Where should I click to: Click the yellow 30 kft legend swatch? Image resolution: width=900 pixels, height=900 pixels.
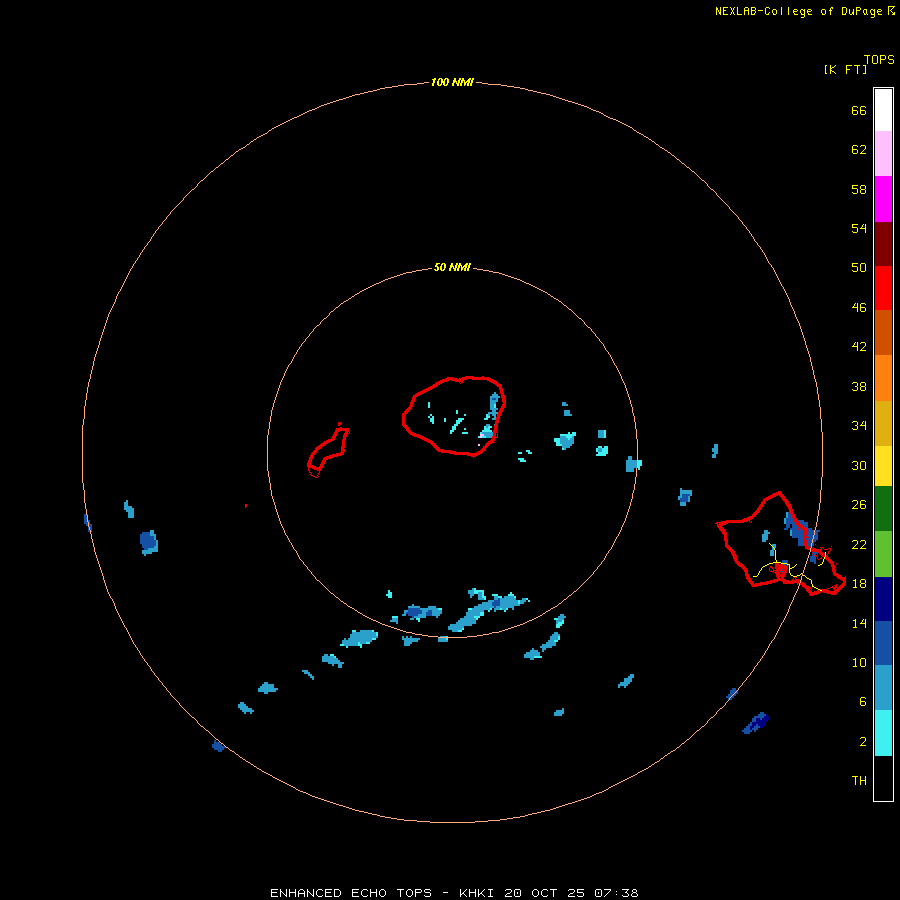(x=883, y=465)
